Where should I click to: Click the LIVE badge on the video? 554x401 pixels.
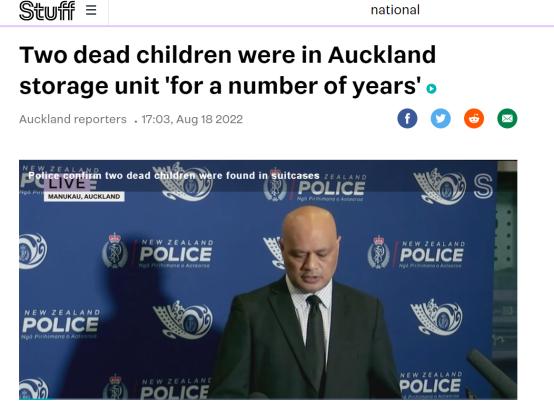click(x=66, y=183)
